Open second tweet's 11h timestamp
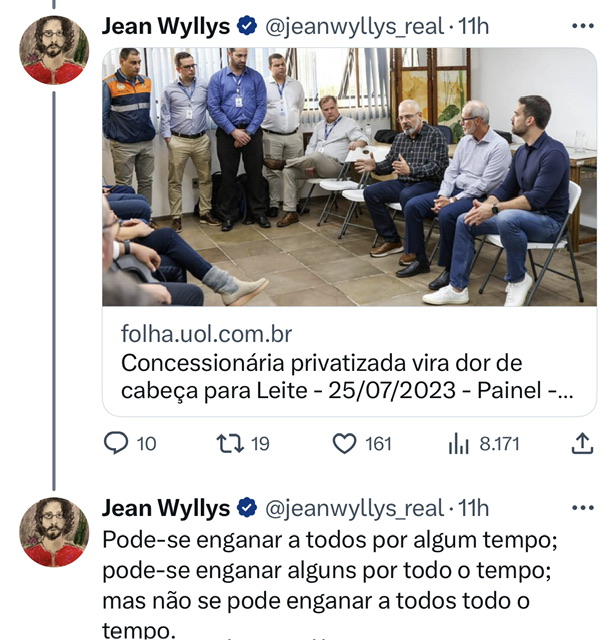Image resolution: width=615 pixels, height=640 pixels. click(x=473, y=509)
